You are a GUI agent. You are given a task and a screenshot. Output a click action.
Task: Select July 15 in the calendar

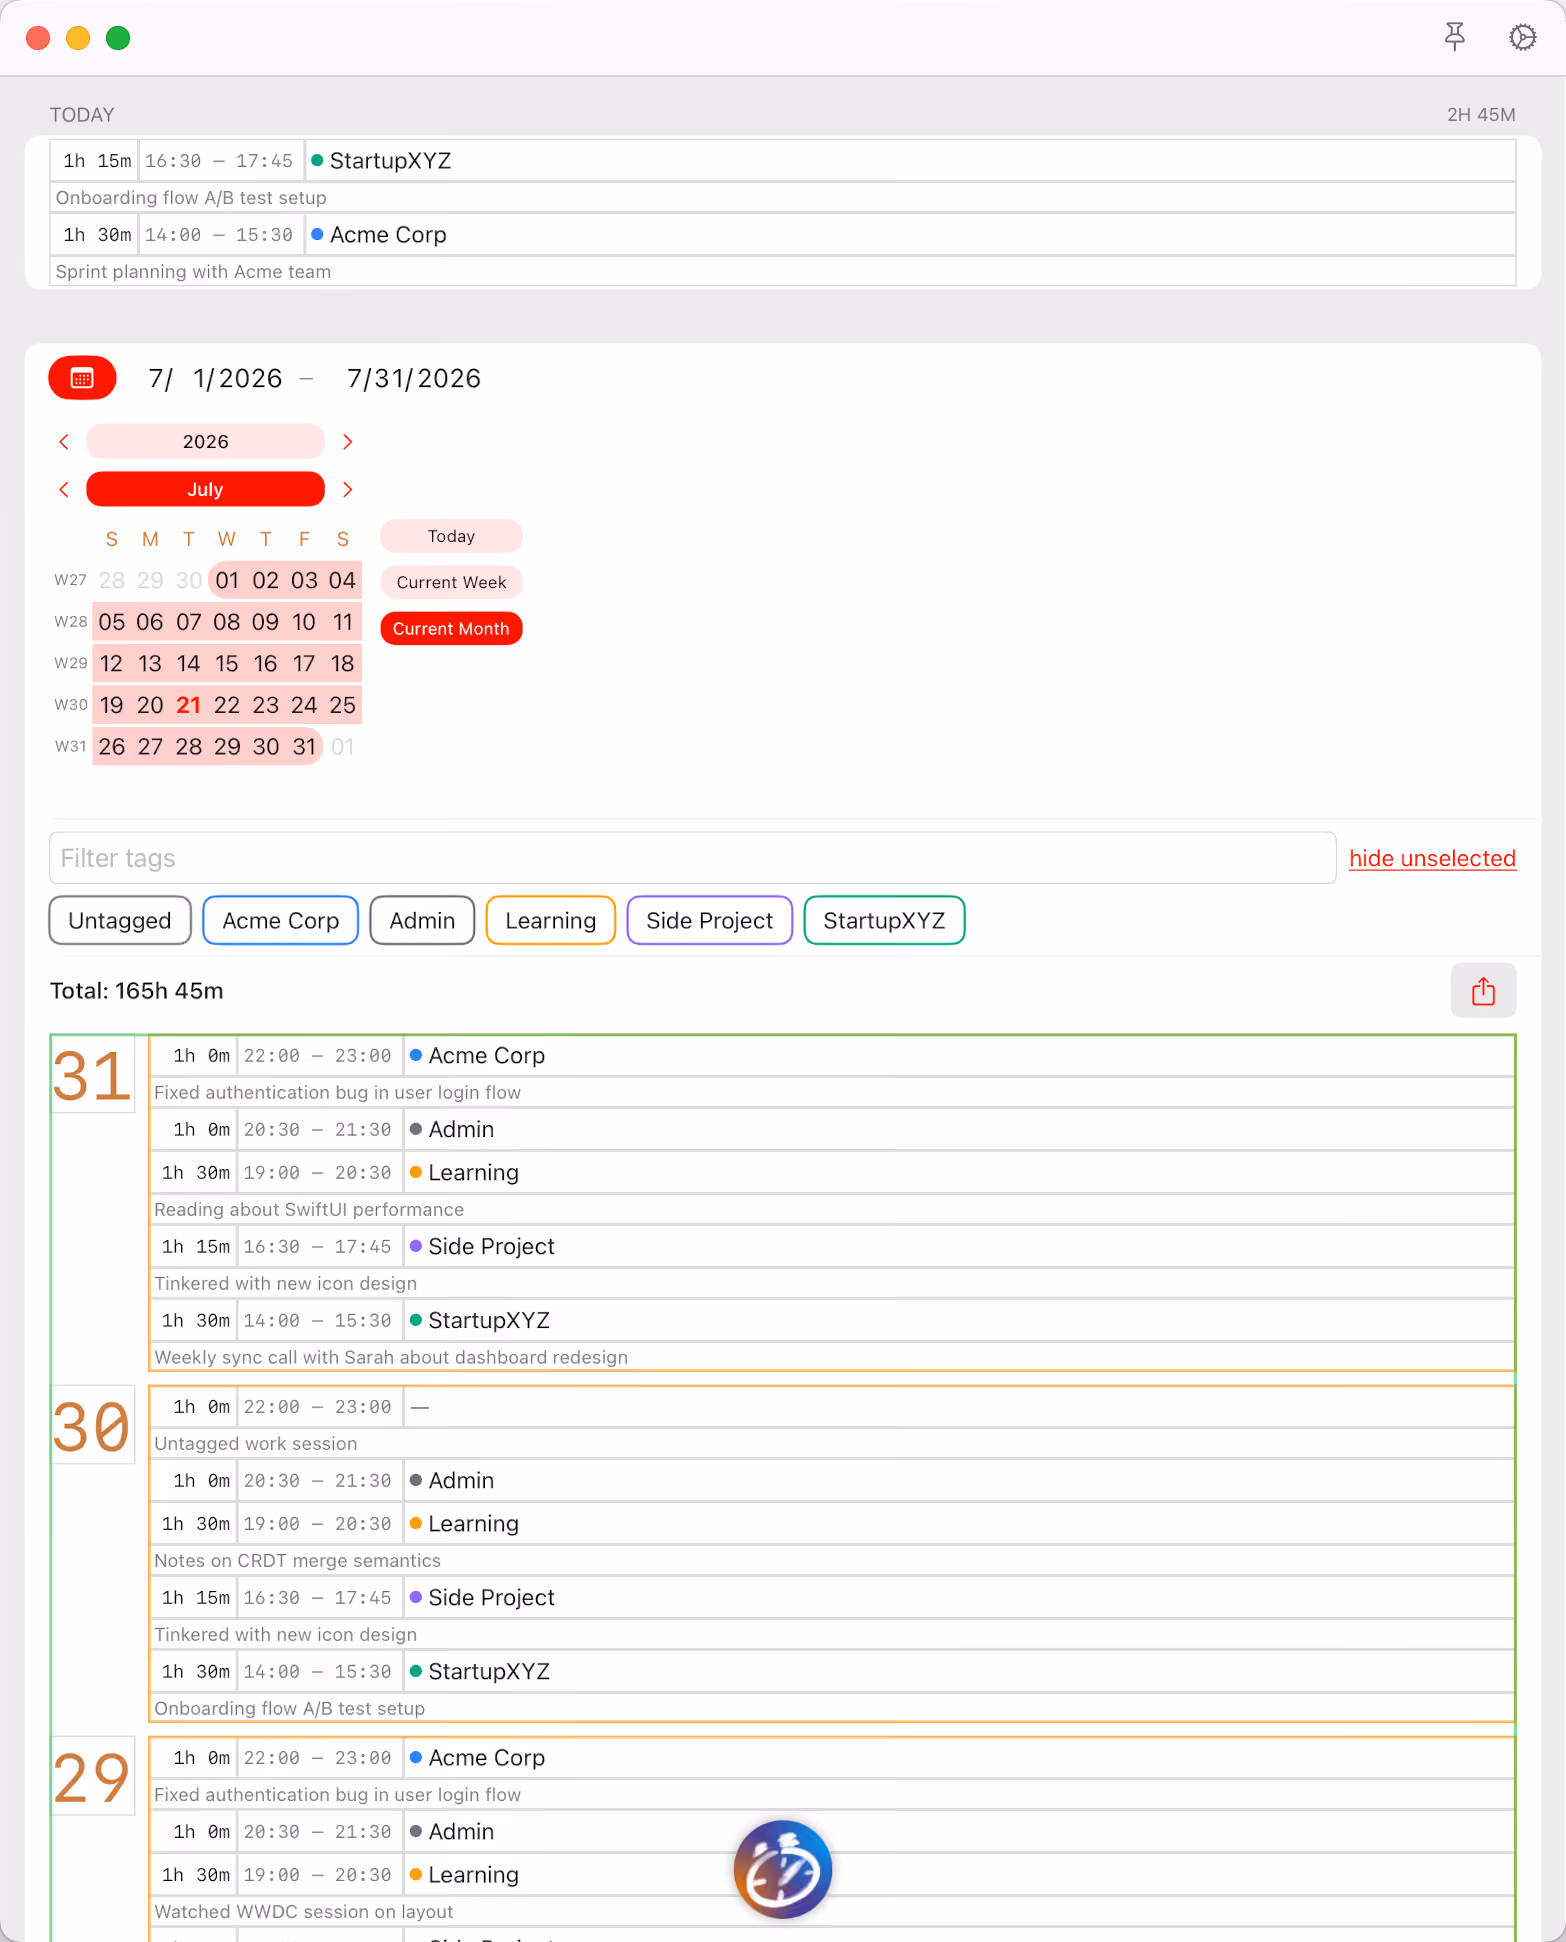click(x=227, y=663)
